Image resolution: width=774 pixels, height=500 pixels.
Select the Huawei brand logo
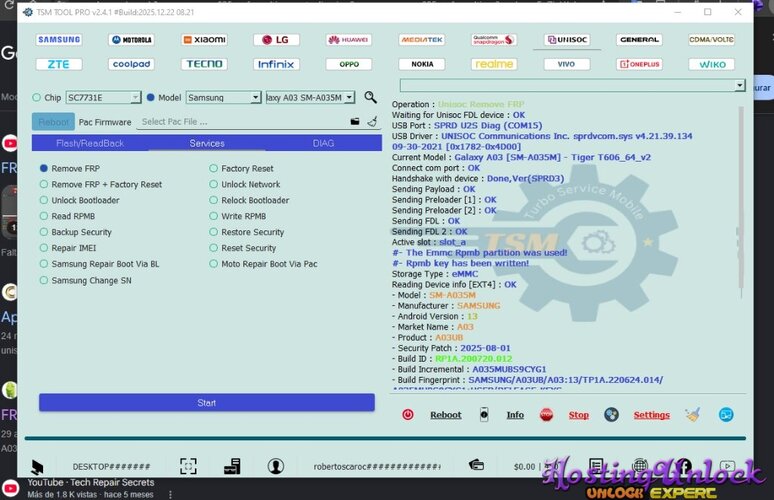348,39
